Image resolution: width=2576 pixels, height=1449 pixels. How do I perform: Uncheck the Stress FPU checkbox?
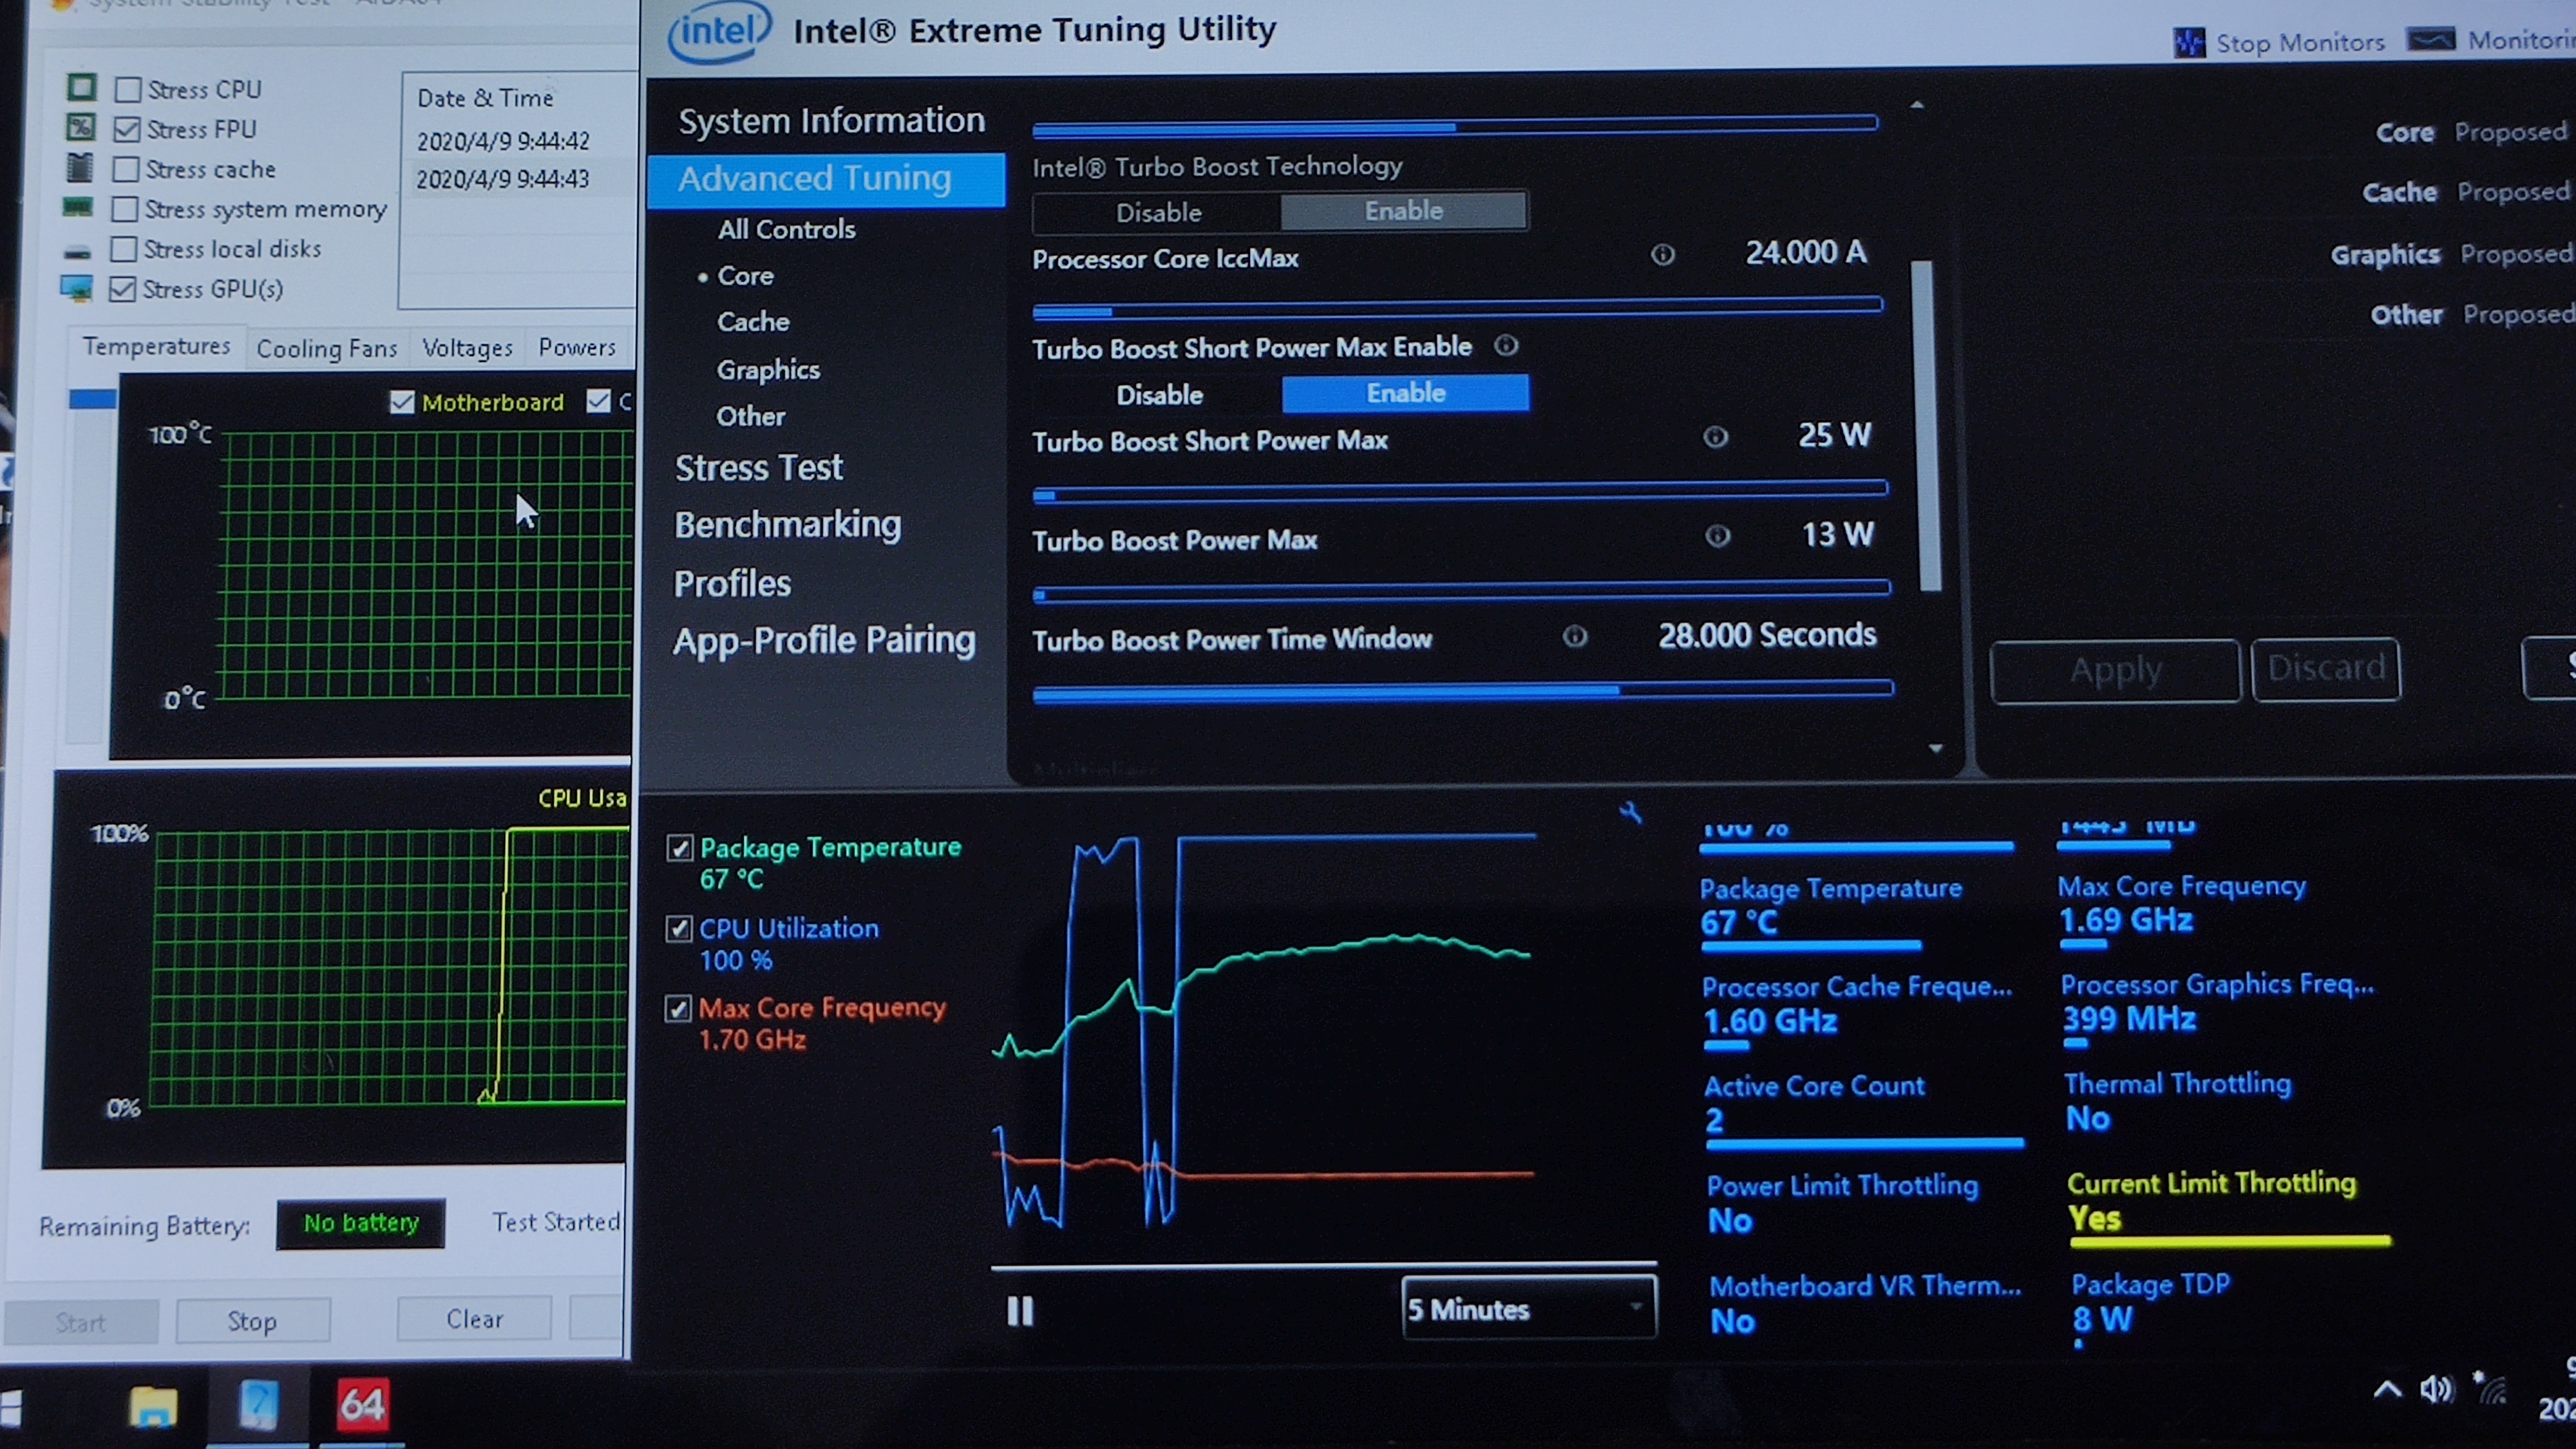pyautogui.click(x=126, y=130)
